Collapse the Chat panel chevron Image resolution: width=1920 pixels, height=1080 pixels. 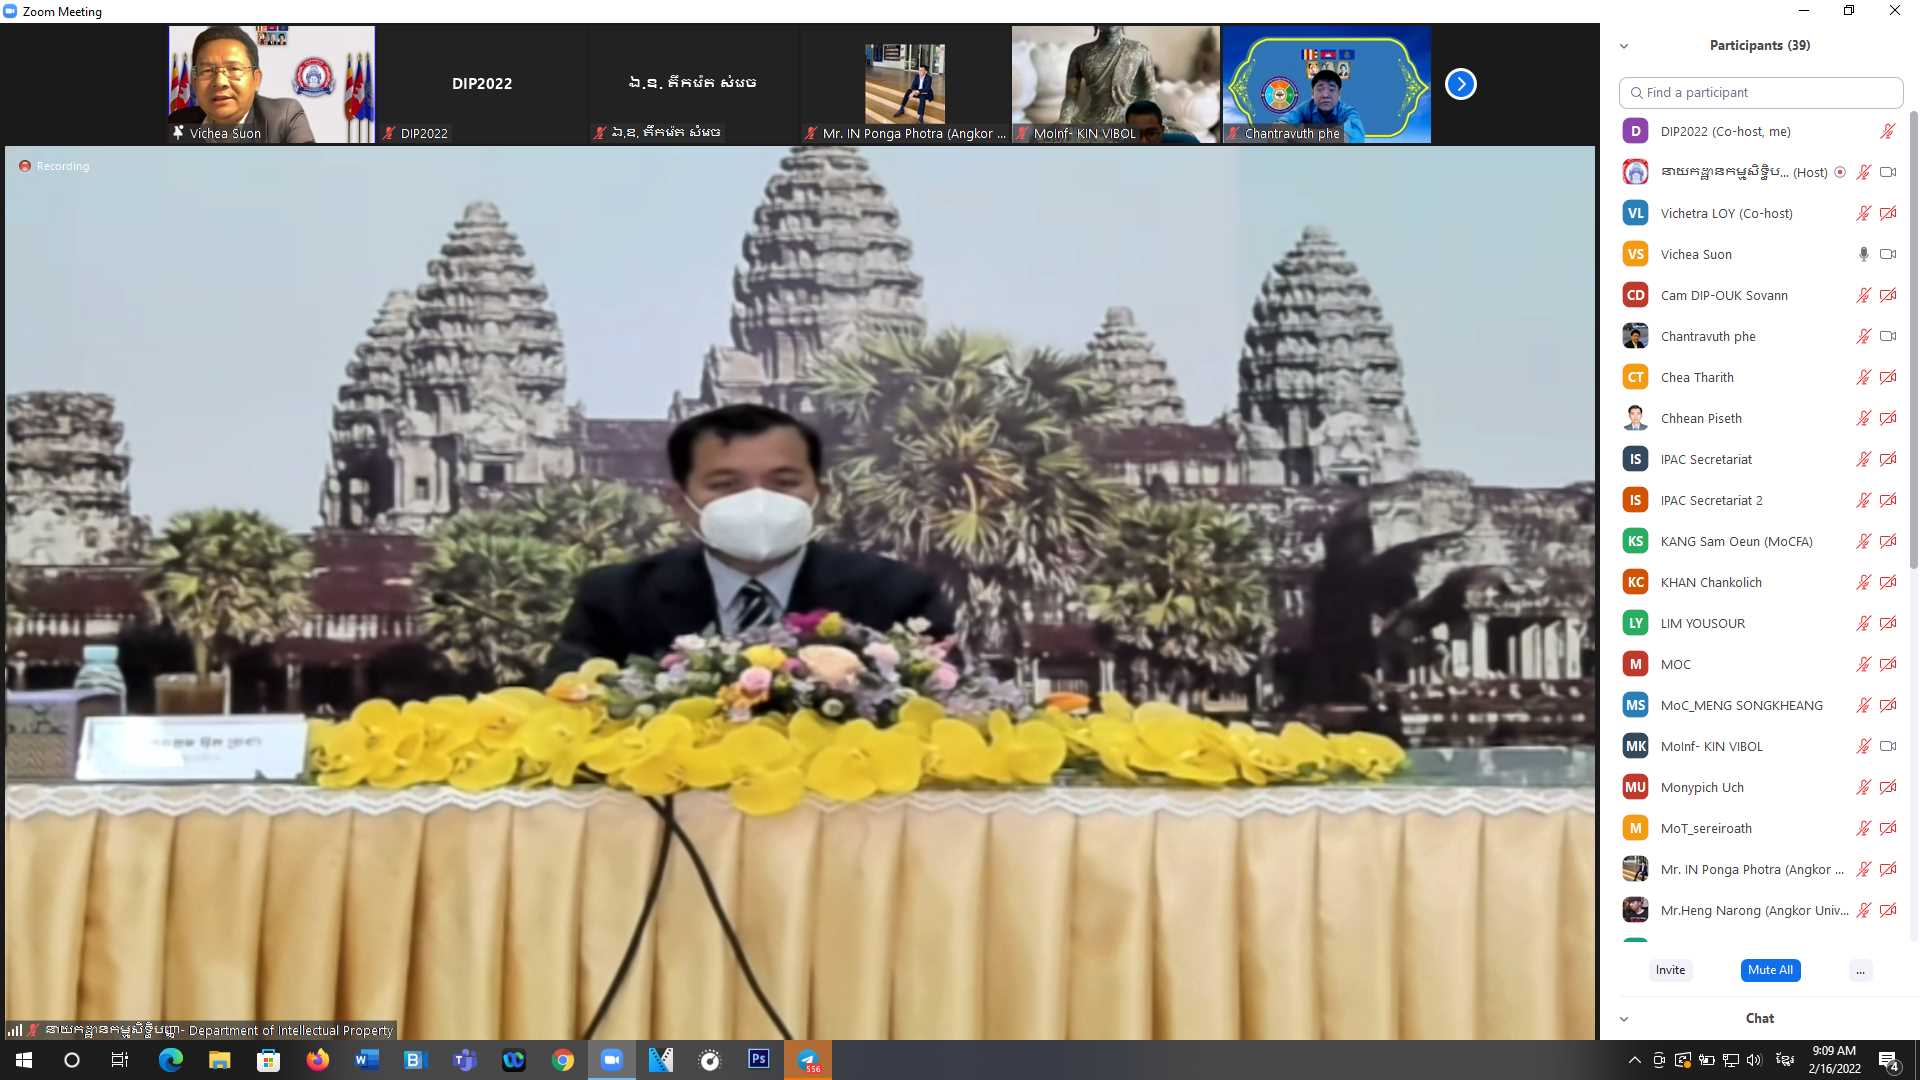pos(1624,1019)
